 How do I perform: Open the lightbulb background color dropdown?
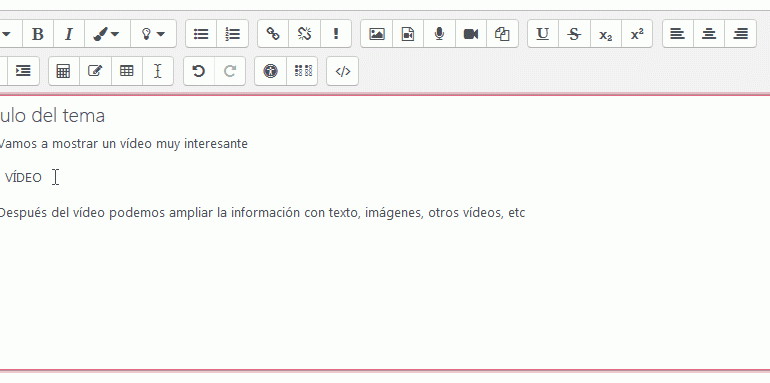tap(153, 34)
